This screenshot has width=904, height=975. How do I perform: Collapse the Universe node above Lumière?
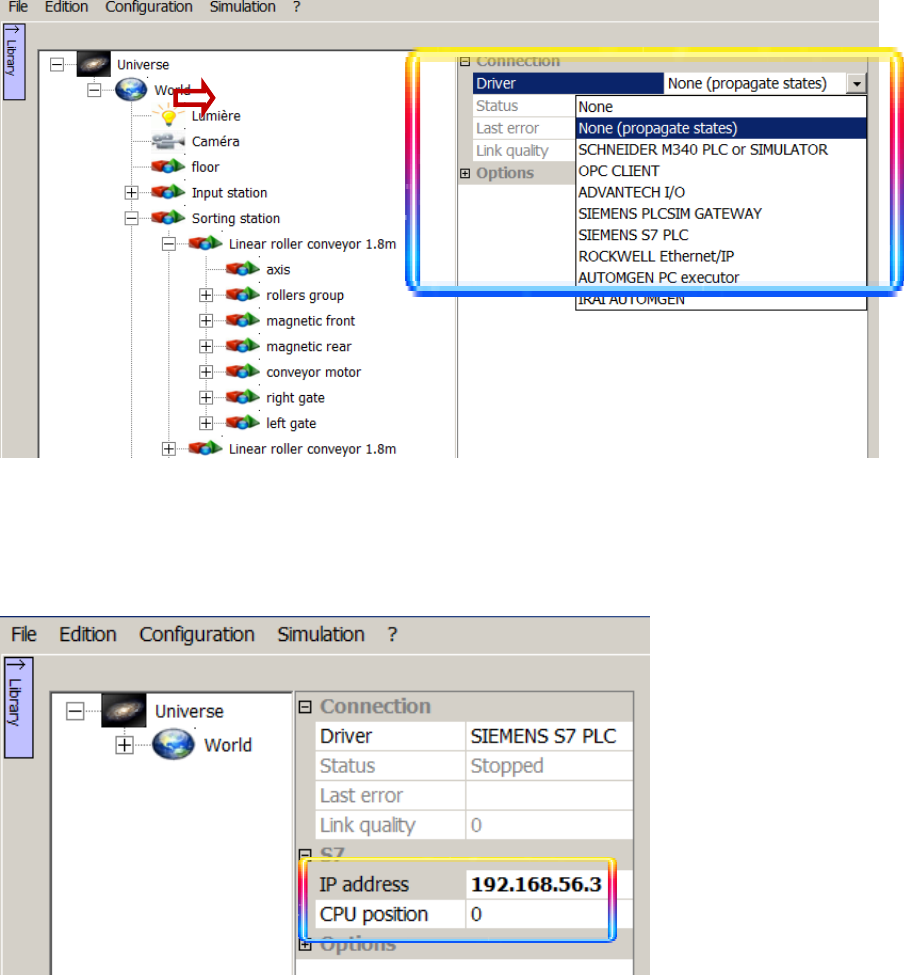[57, 65]
